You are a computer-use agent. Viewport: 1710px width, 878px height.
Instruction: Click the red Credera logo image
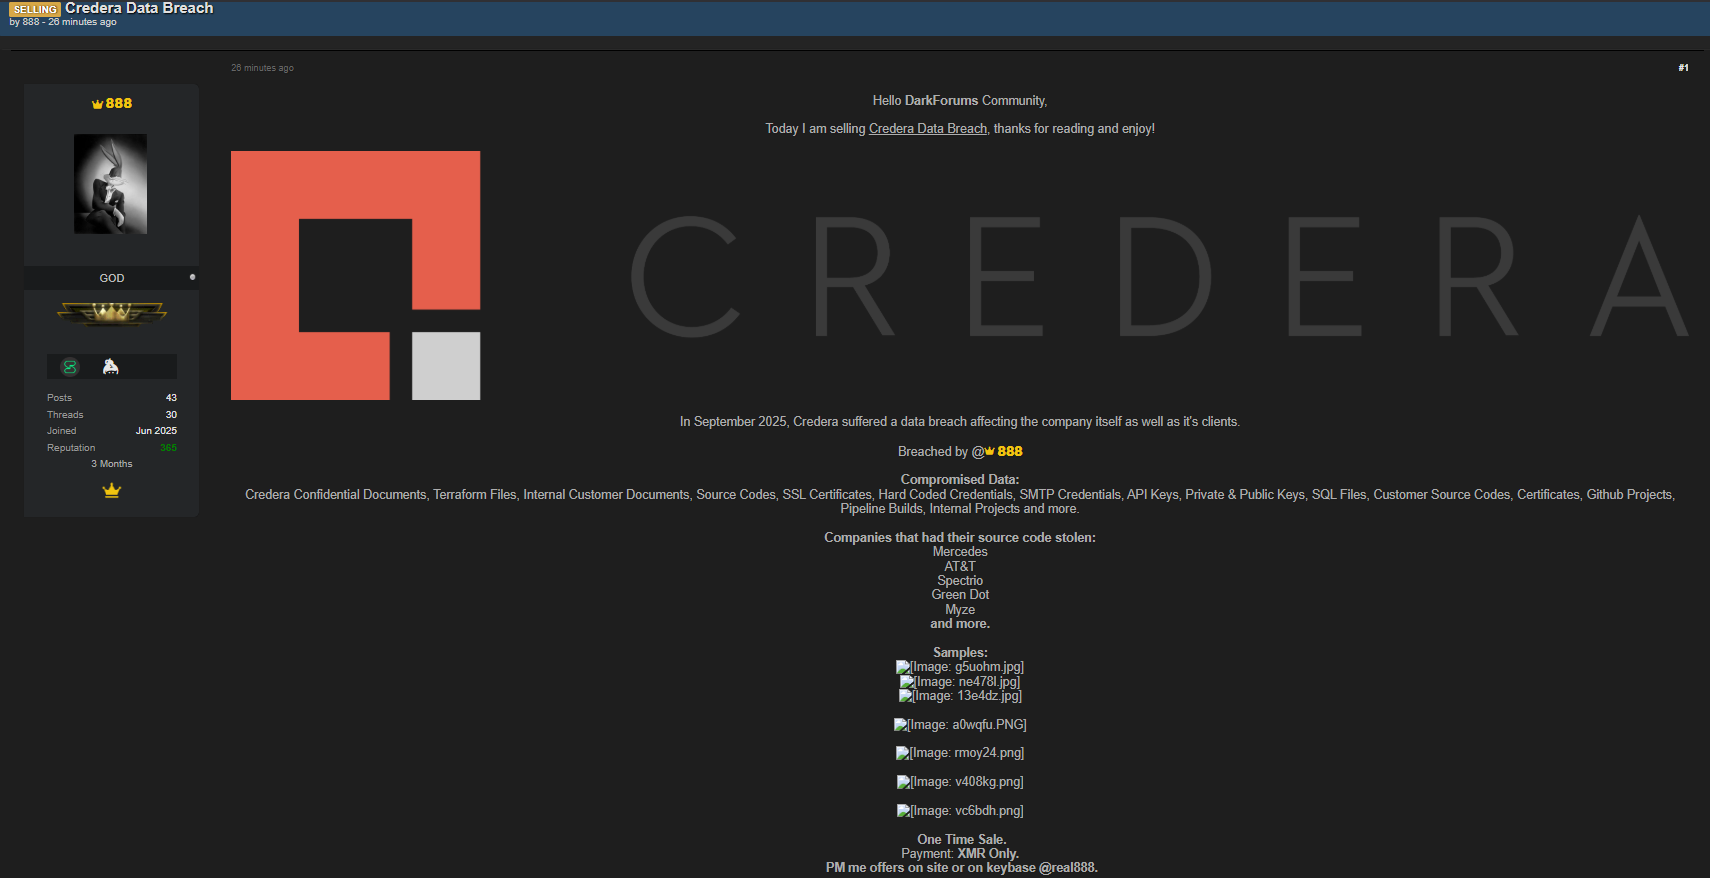click(x=355, y=275)
